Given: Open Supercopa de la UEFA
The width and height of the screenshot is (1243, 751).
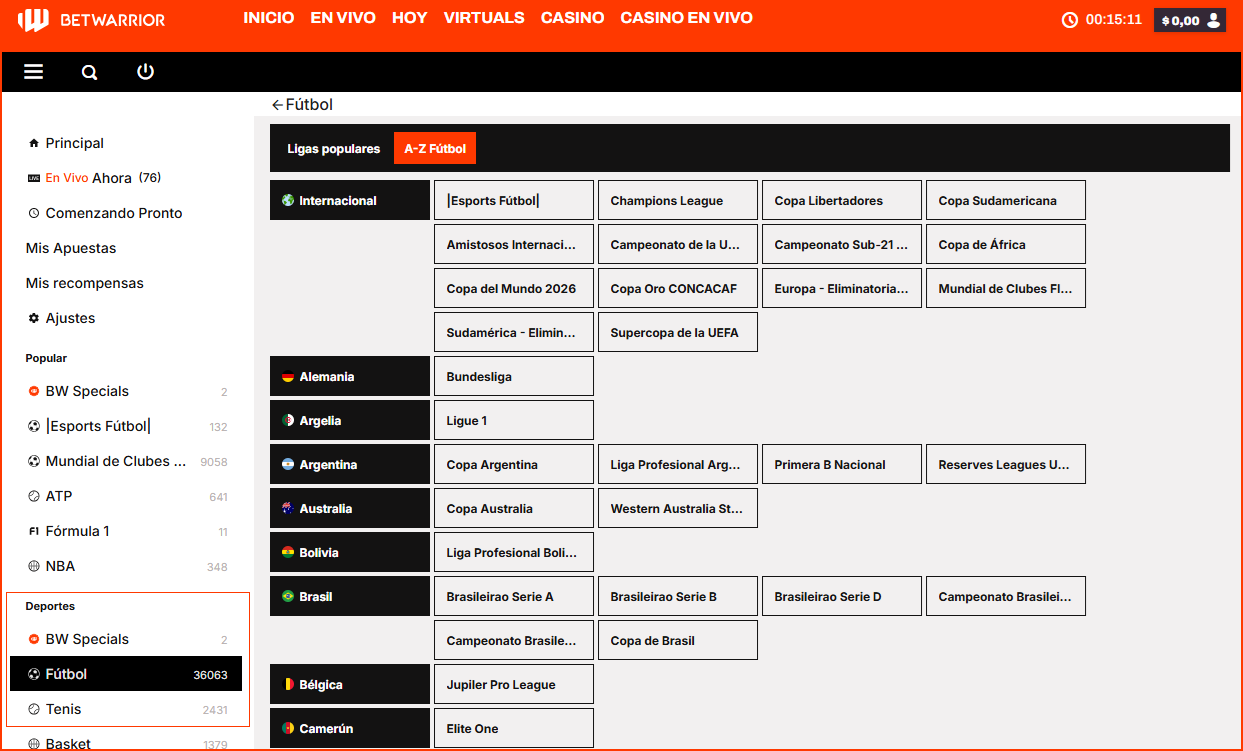Looking at the screenshot, I should (x=678, y=332).
